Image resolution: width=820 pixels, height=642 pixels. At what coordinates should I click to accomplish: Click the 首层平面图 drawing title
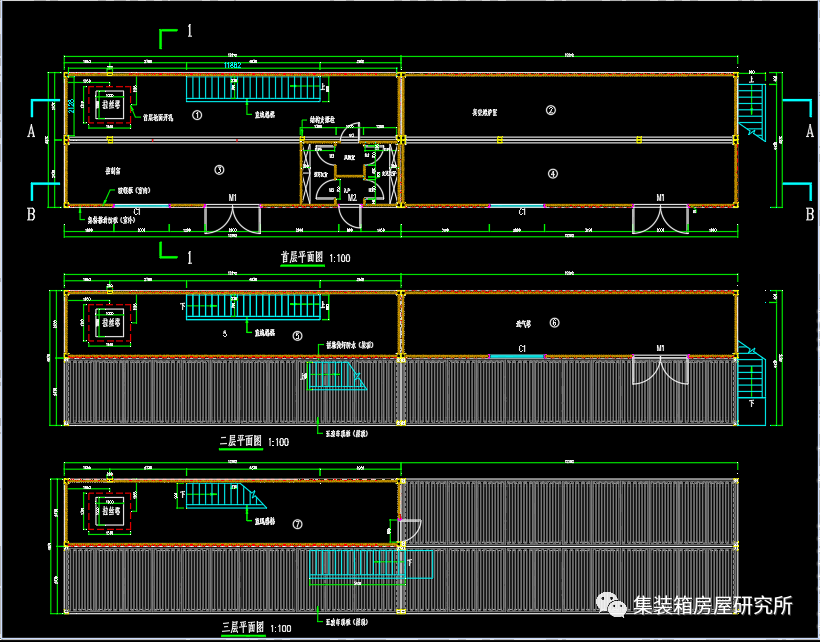[302, 257]
